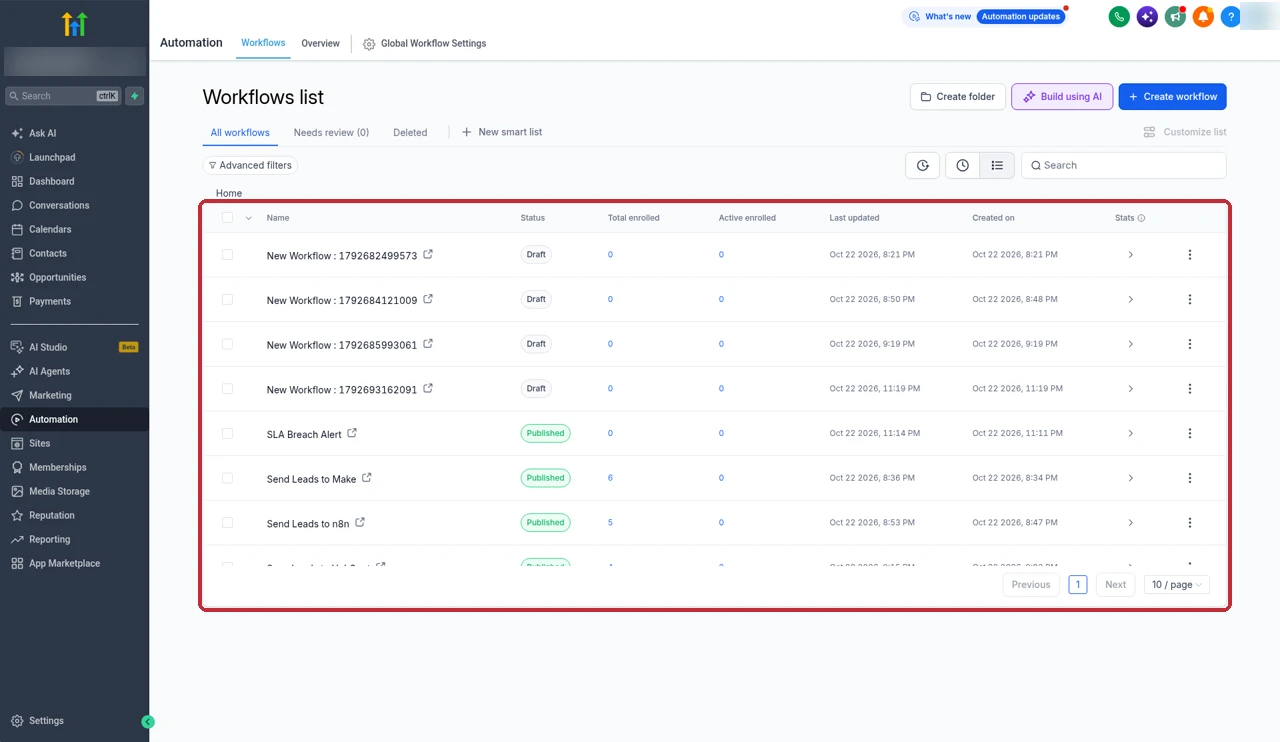Go to the Deleted tab
This screenshot has height=742, width=1280.
410,132
